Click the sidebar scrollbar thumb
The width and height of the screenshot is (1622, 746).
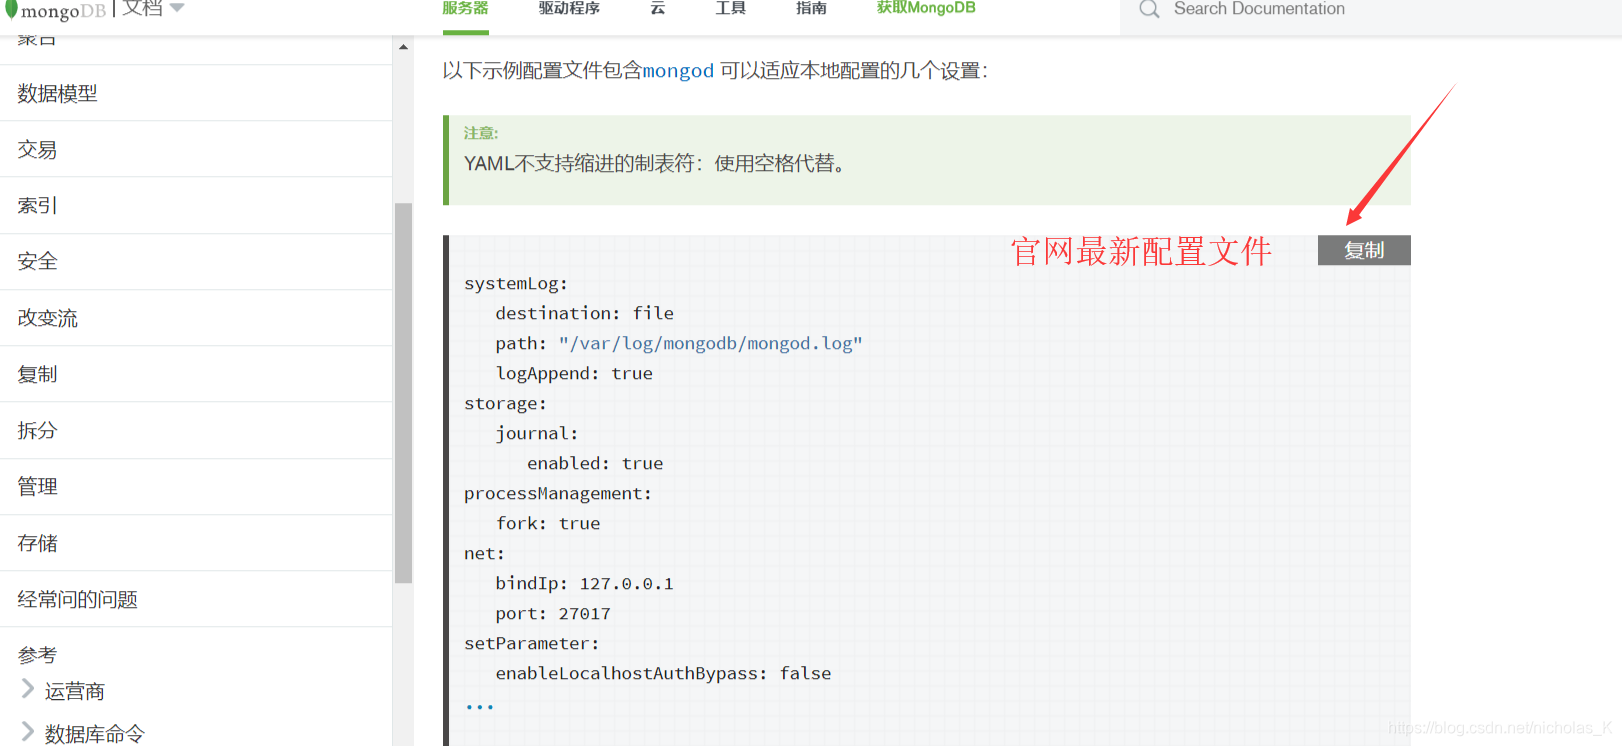tap(403, 393)
